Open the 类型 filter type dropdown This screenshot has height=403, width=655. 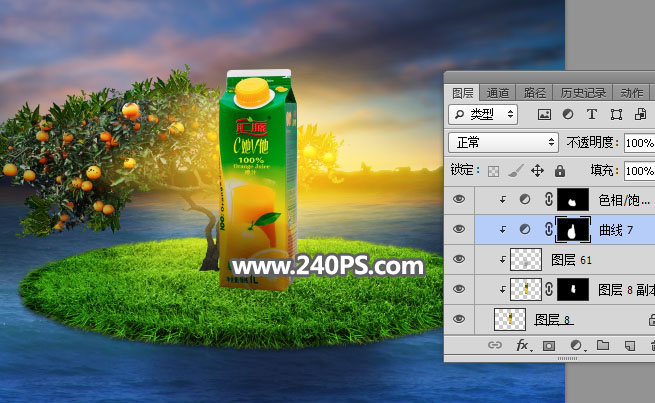click(x=483, y=114)
